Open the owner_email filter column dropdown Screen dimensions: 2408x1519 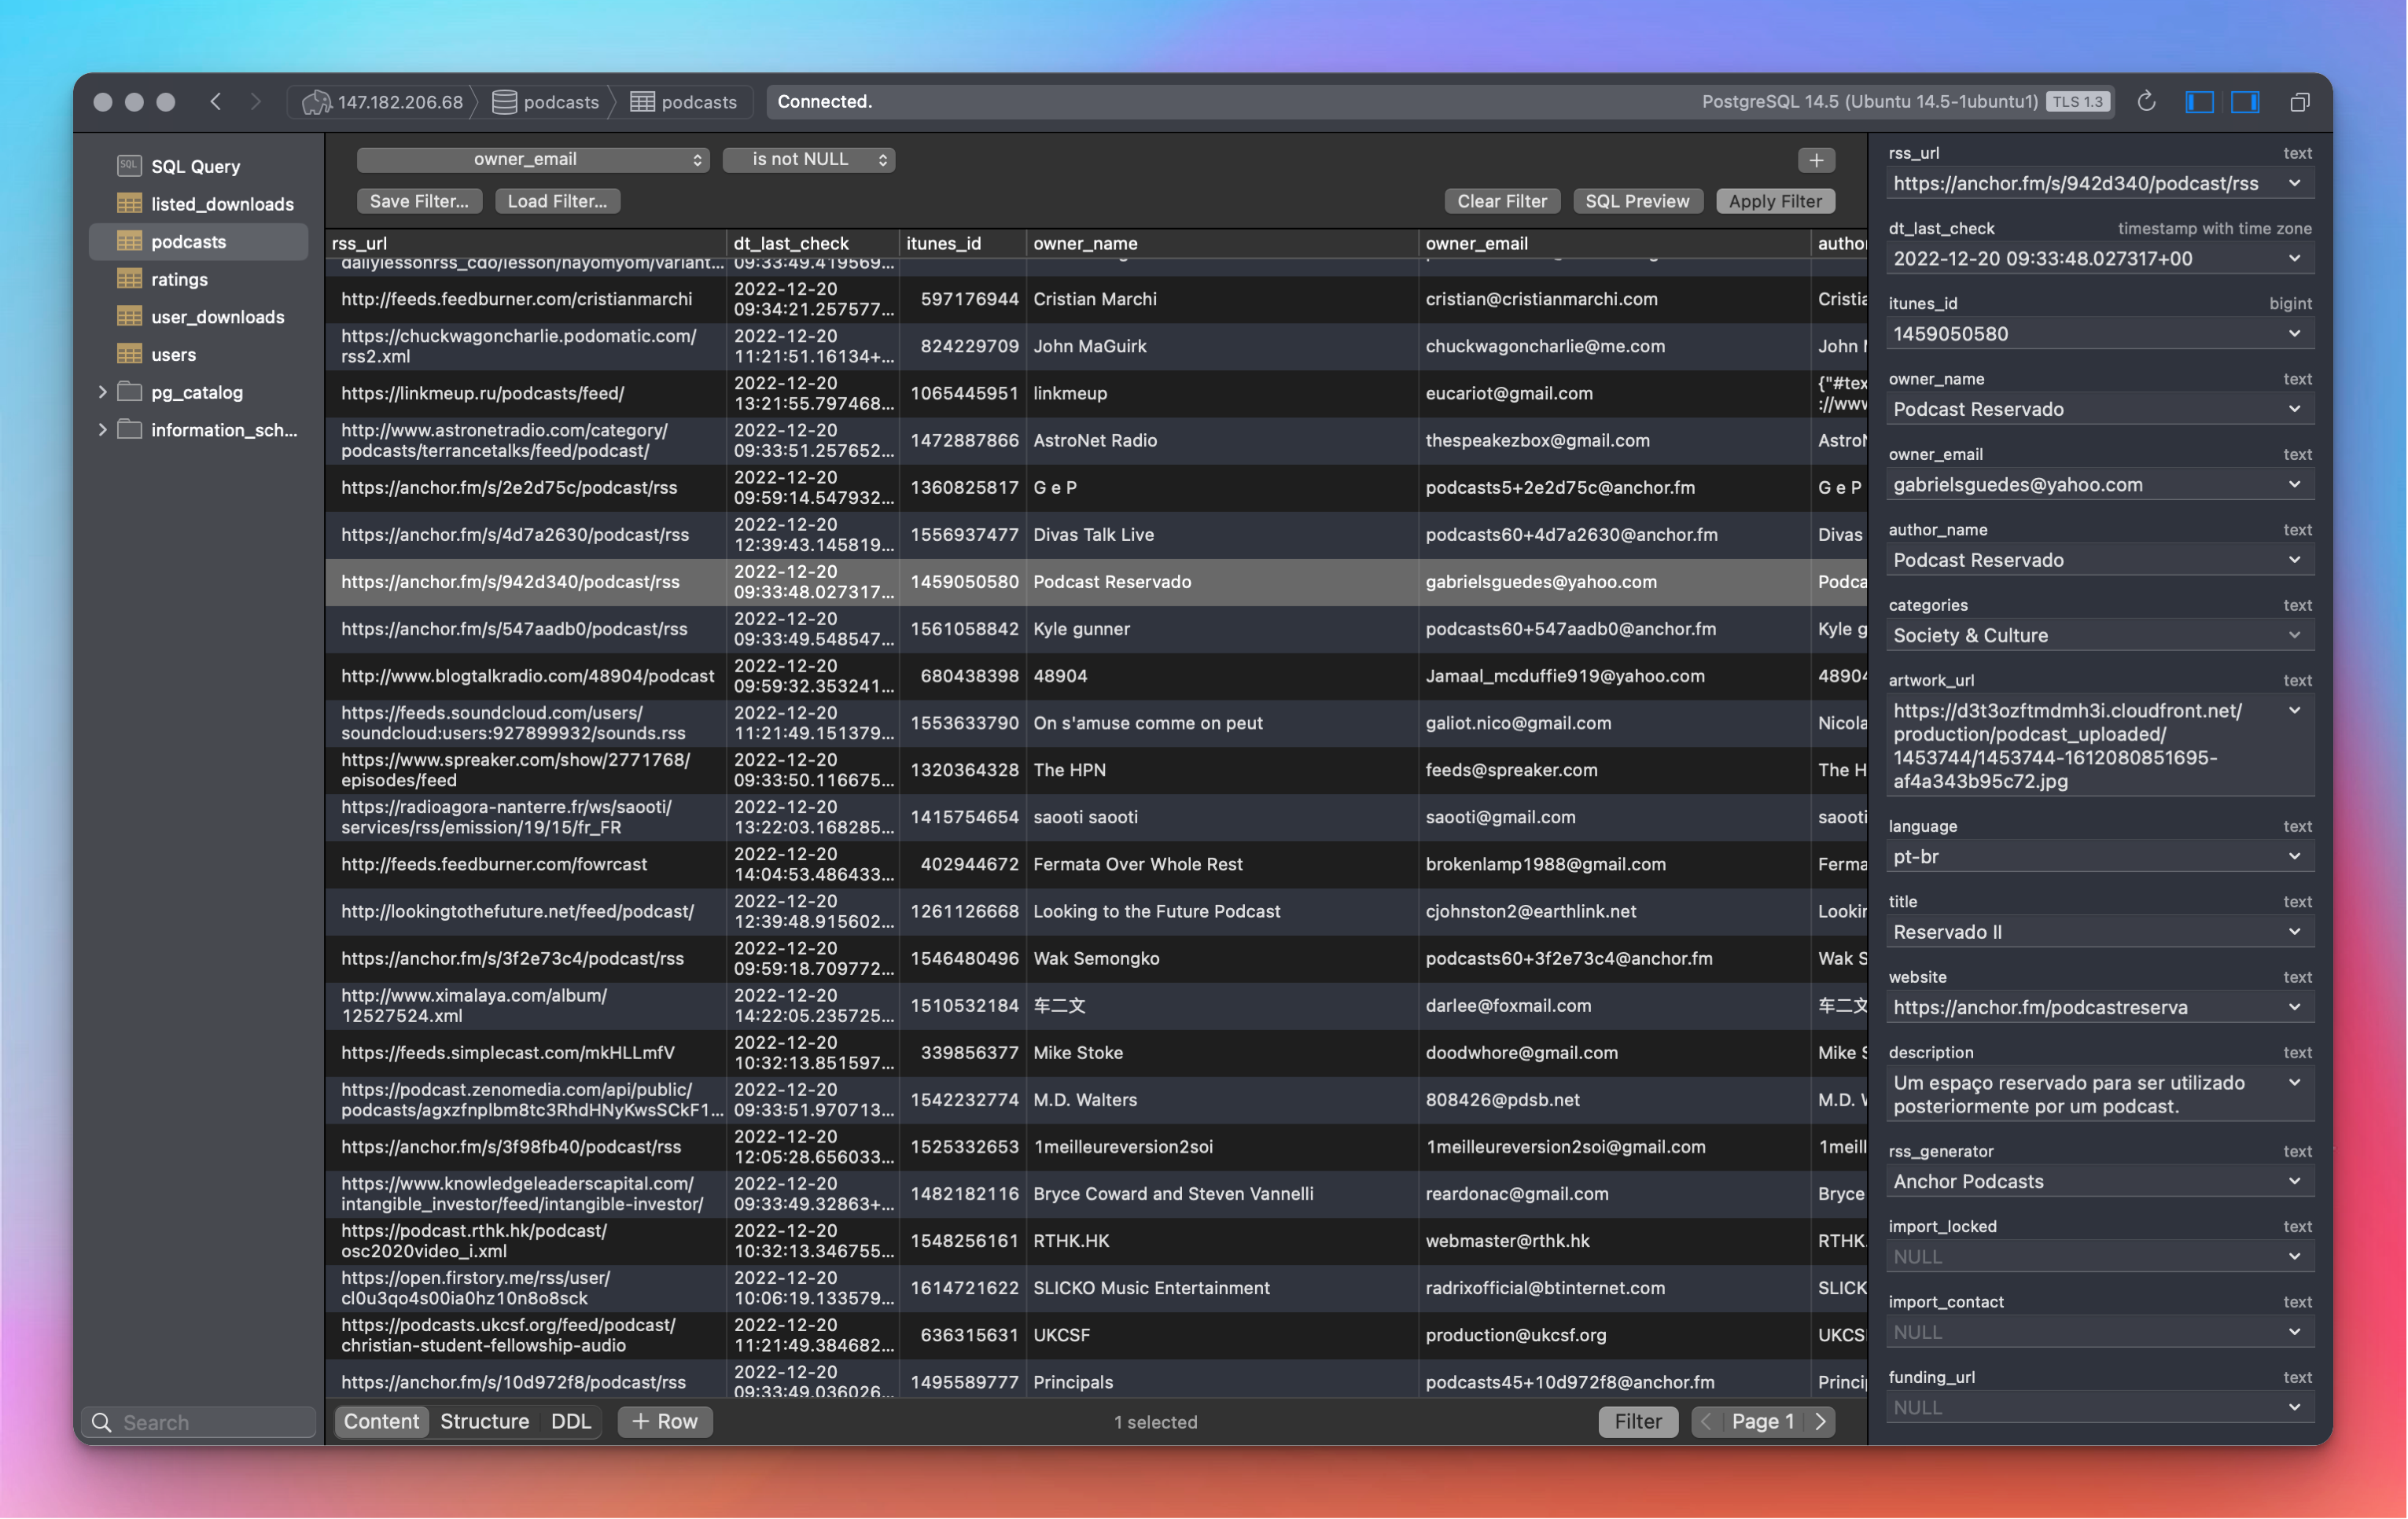click(x=533, y=160)
